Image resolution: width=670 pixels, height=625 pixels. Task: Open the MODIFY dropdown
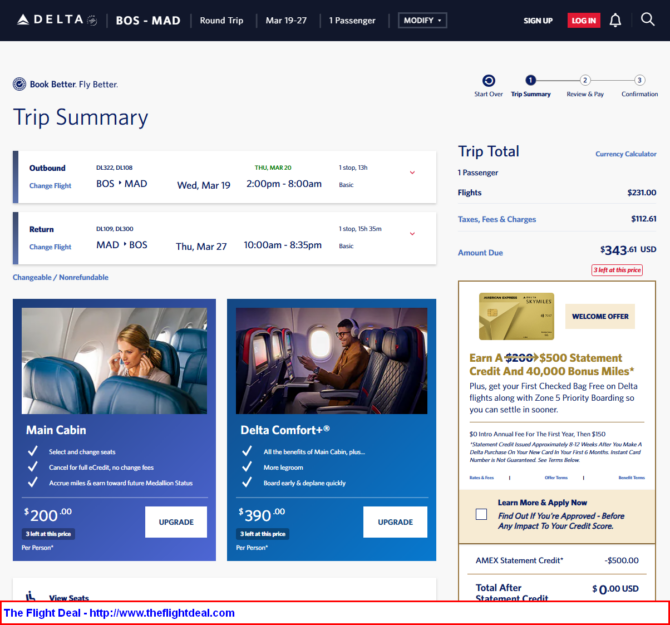(422, 20)
